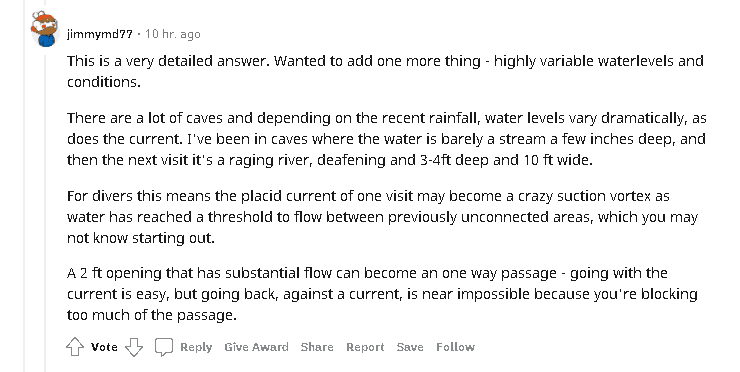The width and height of the screenshot is (740, 372).
Task: Collapse the comment via inner thread line
Action: coord(46,212)
